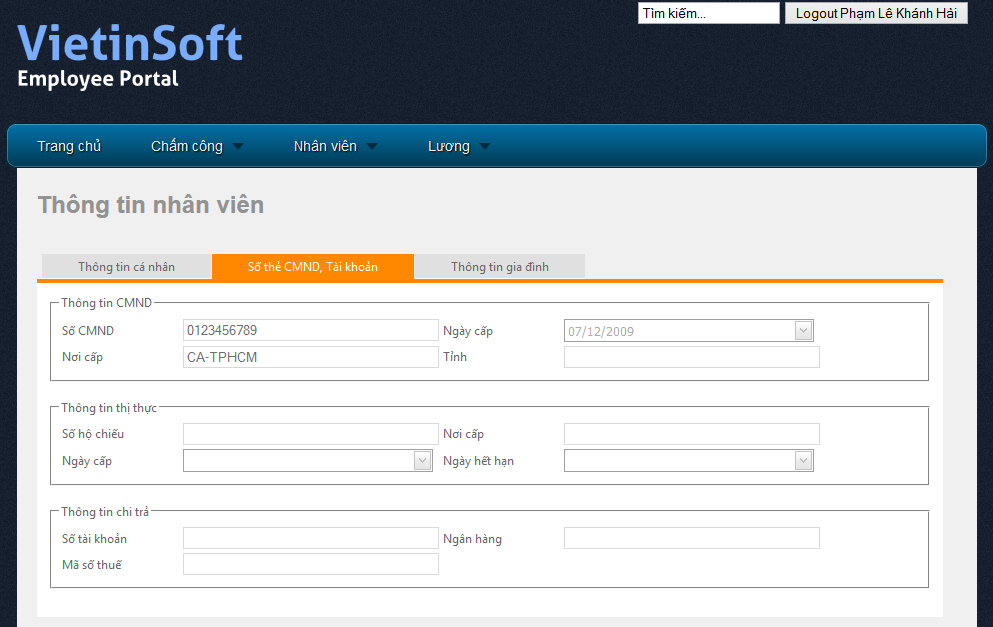The image size is (993, 627).
Task: Click the Số tài khoản input field
Action: pyautogui.click(x=310, y=539)
